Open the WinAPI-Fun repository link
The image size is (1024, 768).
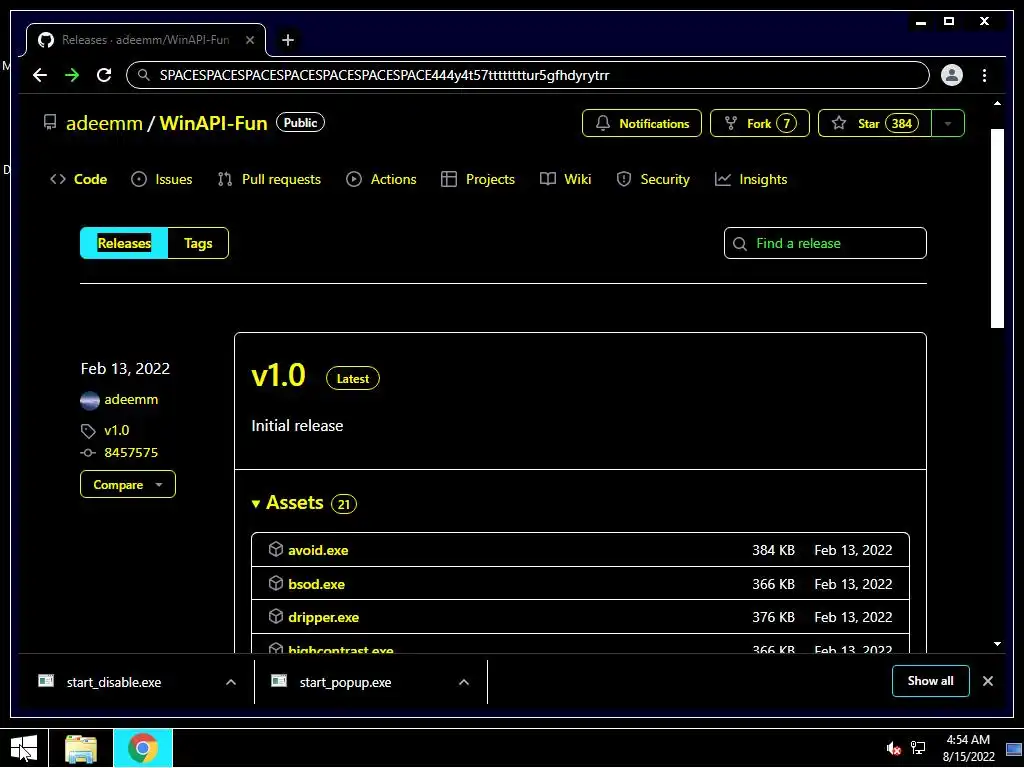(214, 123)
